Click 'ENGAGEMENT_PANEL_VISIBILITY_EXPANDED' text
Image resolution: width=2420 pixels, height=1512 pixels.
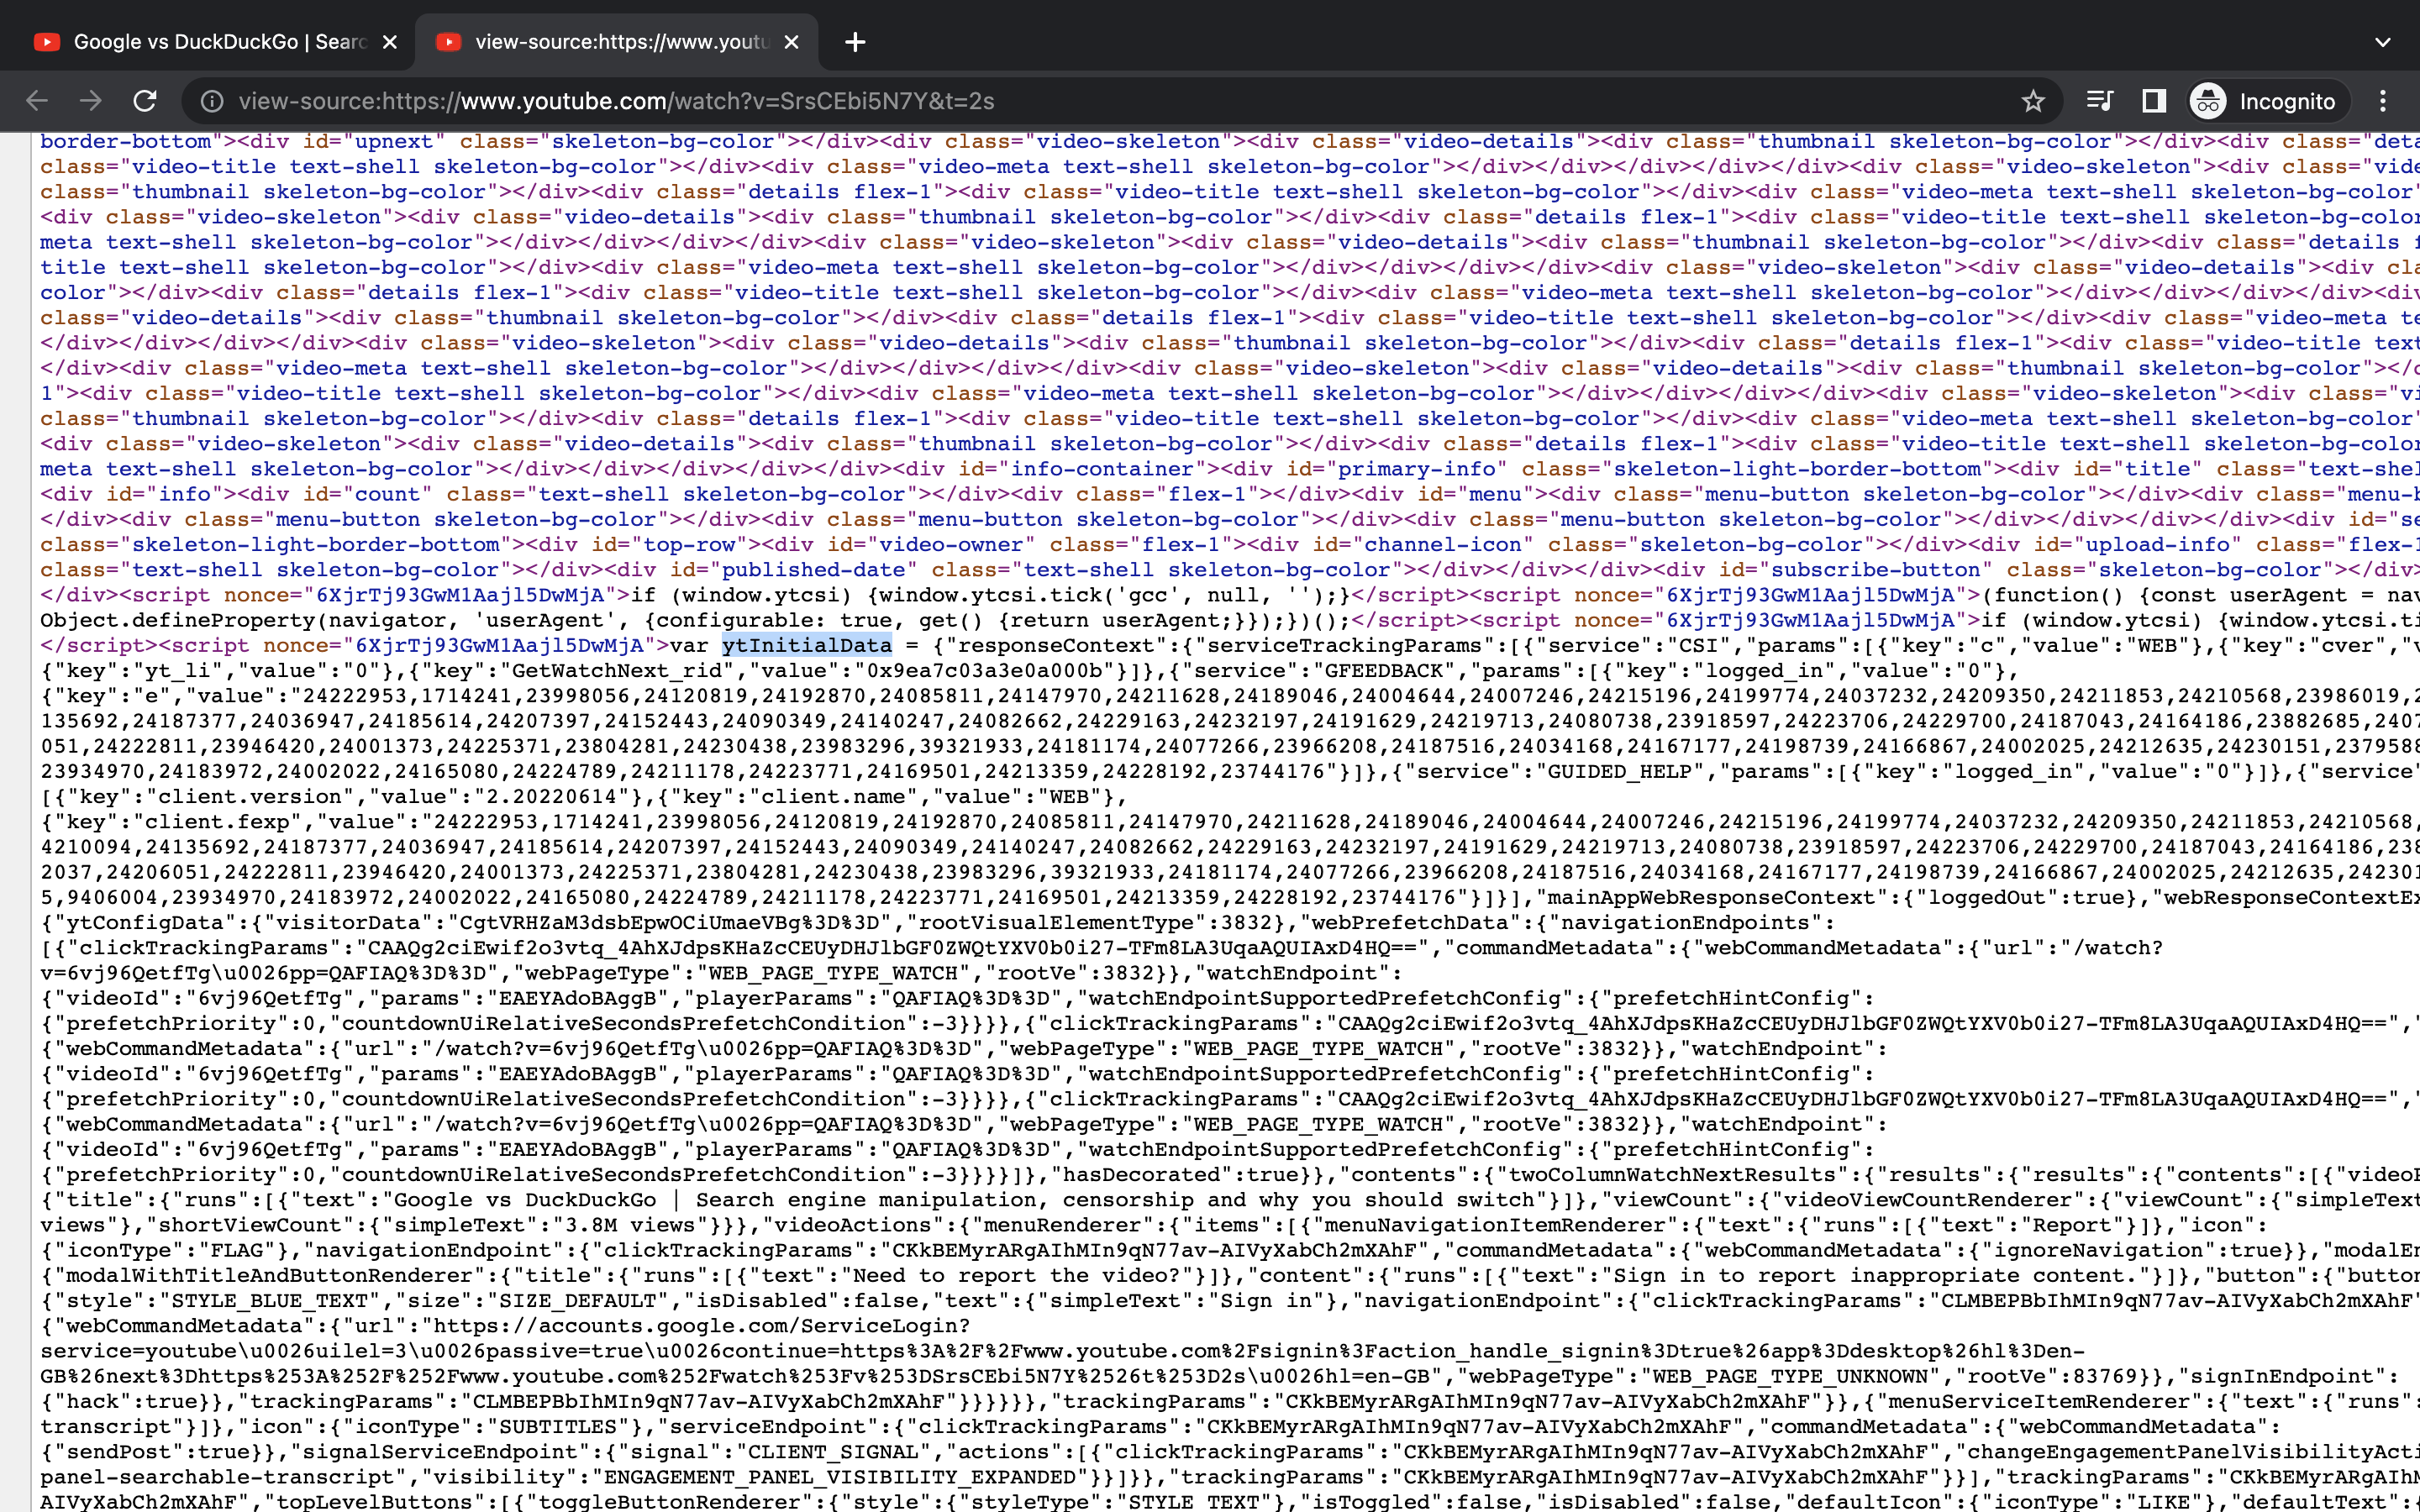840,1477
